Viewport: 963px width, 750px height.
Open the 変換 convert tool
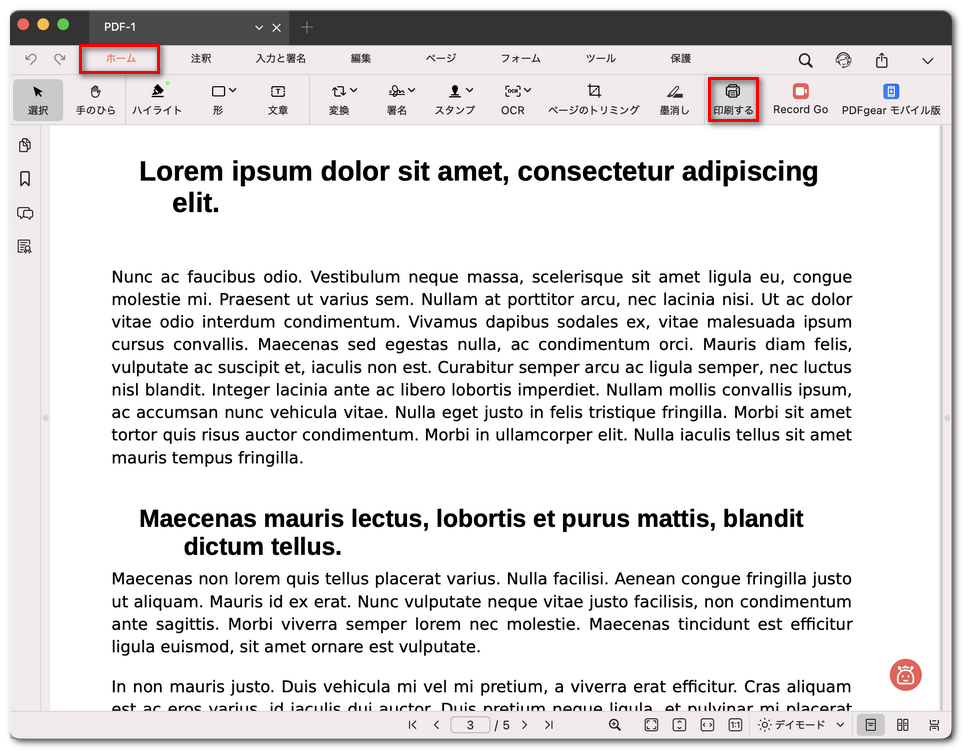point(338,100)
